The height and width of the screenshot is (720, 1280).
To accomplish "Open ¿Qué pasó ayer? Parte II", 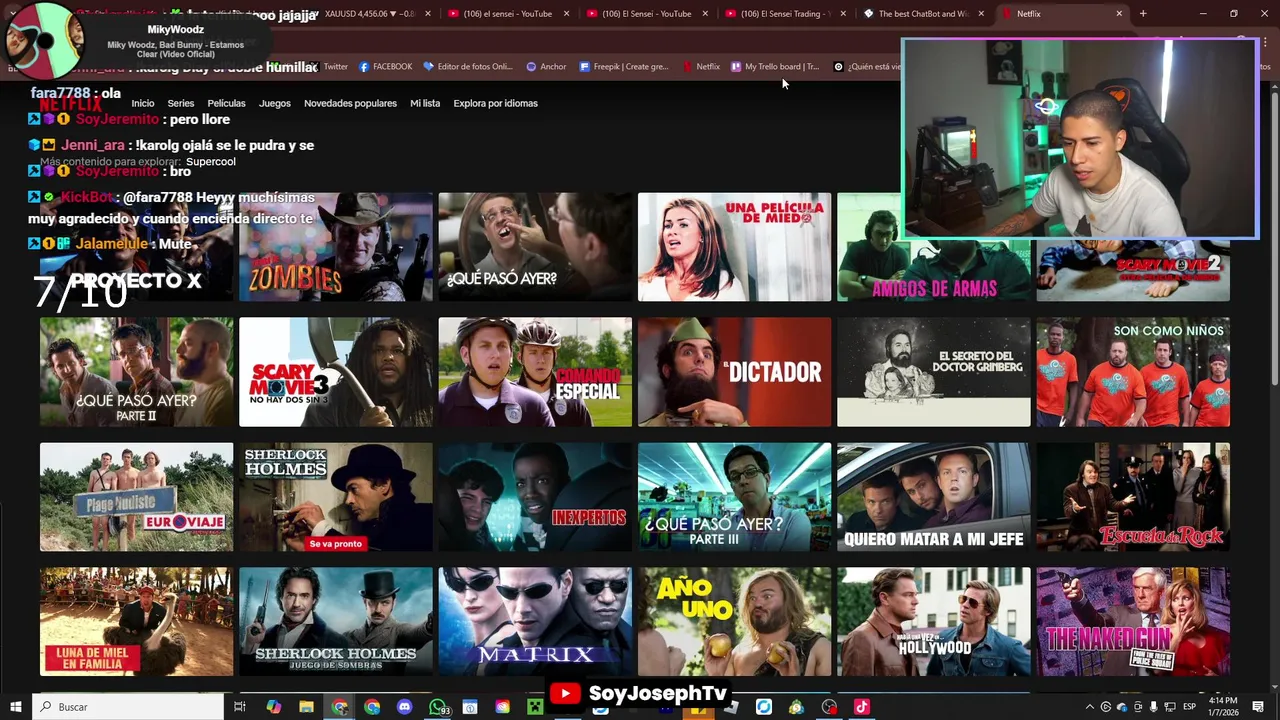I will coord(136,372).
